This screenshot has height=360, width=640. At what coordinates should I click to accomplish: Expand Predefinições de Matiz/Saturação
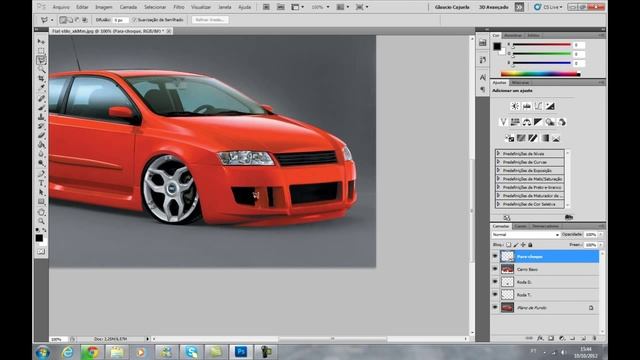point(498,179)
